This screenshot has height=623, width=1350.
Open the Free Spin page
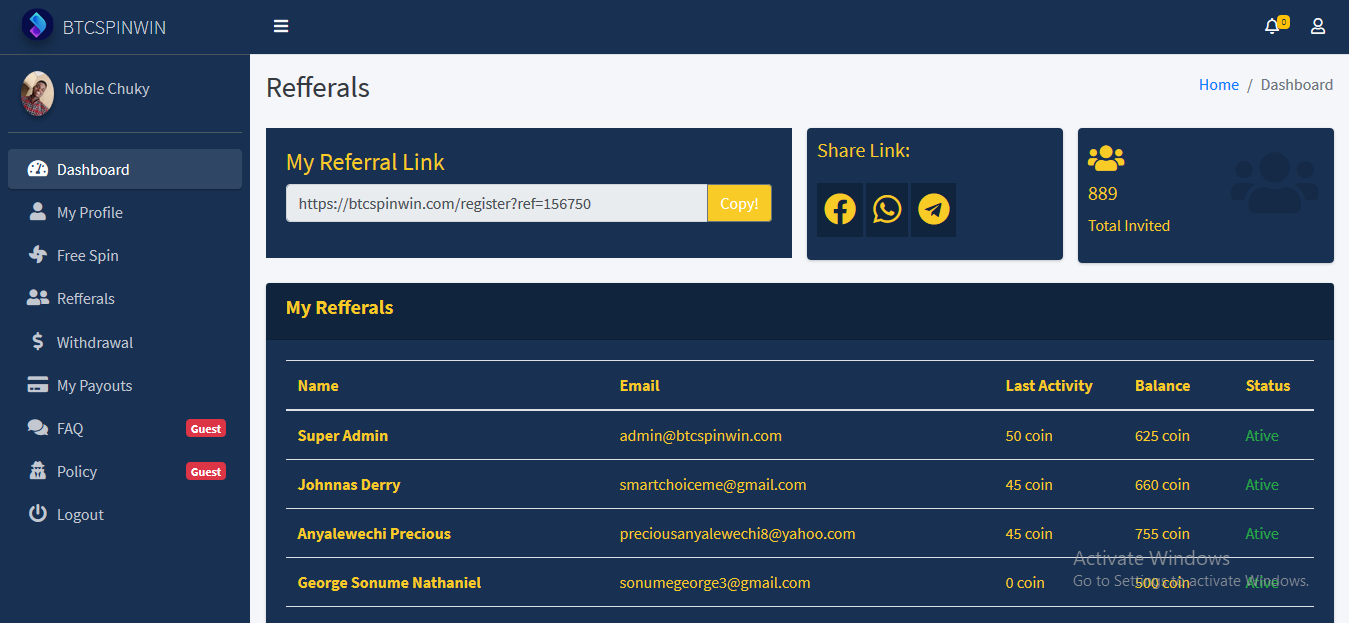pos(125,255)
